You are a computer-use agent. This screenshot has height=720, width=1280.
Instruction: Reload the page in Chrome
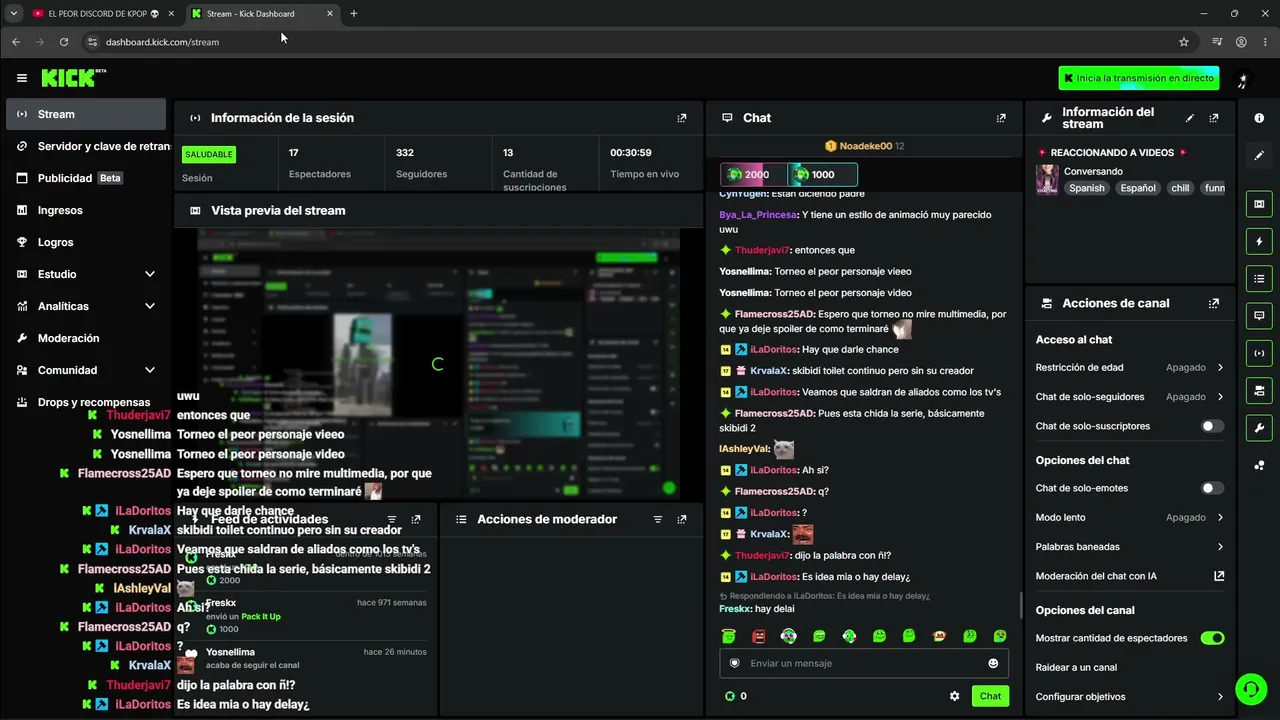click(x=64, y=42)
